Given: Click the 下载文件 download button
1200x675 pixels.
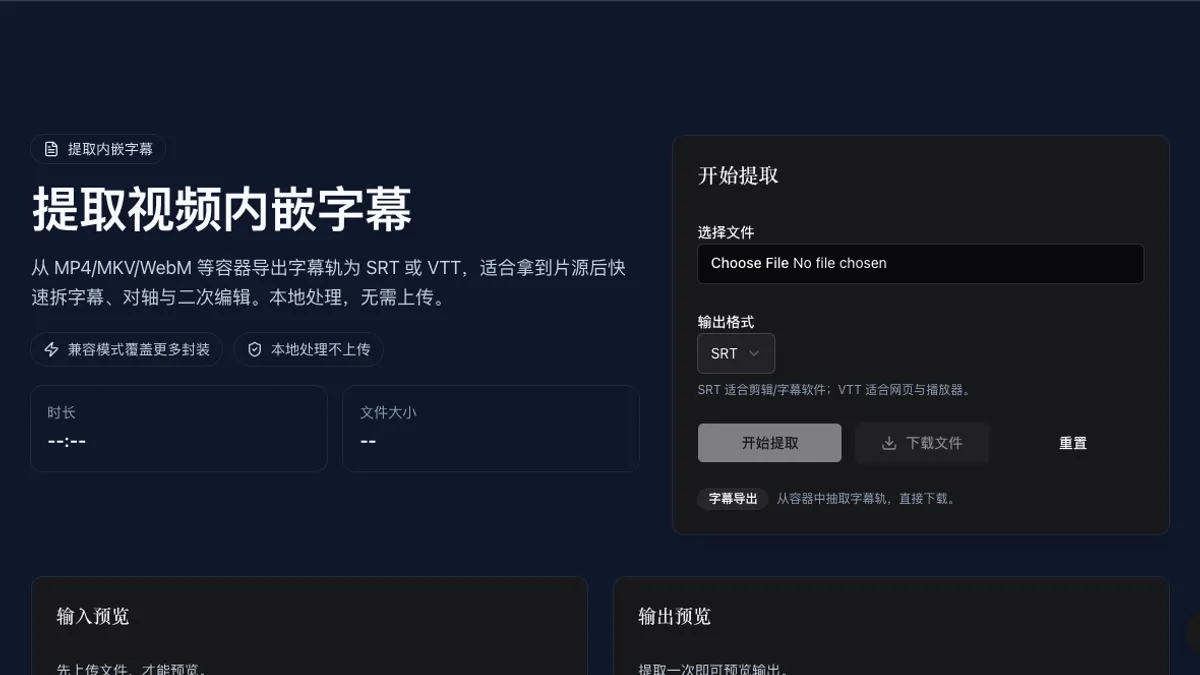Looking at the screenshot, I should 922,443.
